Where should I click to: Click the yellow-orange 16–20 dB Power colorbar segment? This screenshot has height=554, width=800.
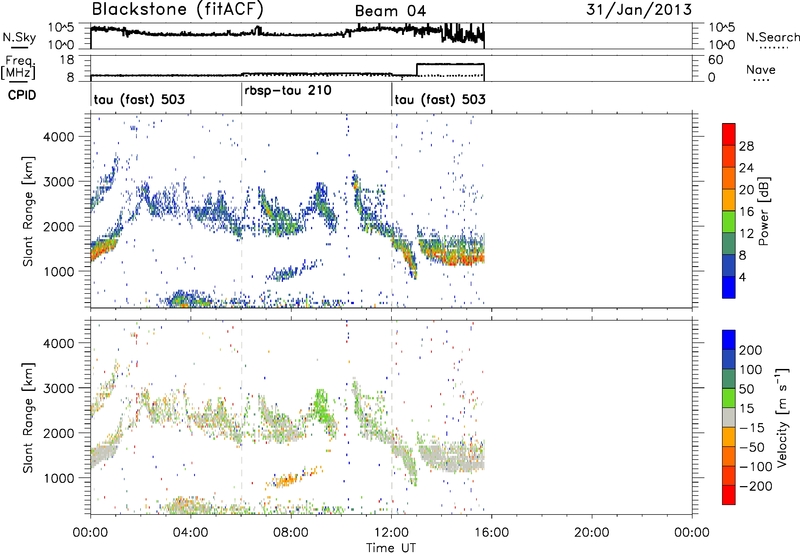pyautogui.click(x=729, y=200)
